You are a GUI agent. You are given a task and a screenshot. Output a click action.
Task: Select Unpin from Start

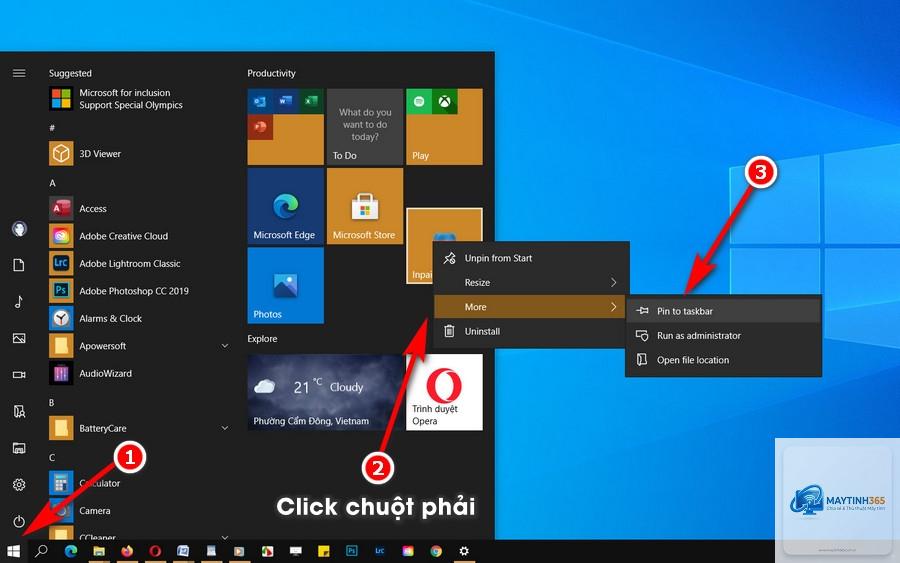point(531,258)
